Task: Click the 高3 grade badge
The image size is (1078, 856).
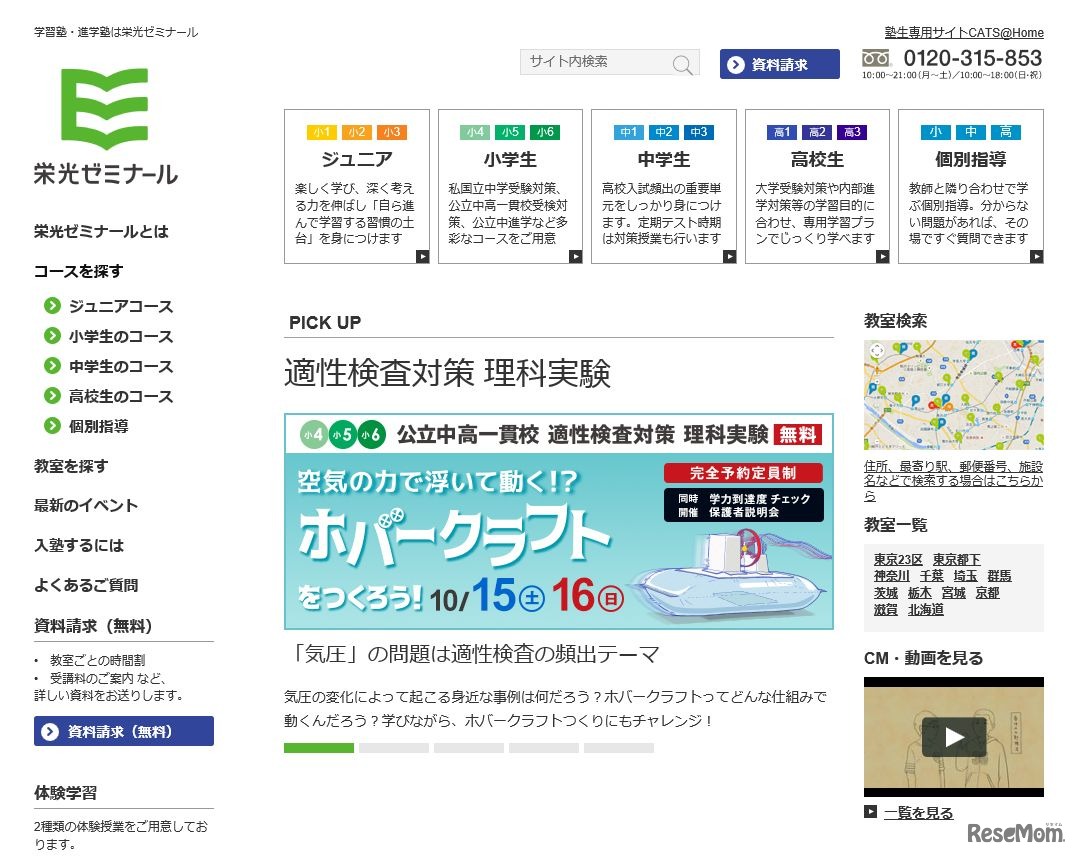Action: point(852,132)
